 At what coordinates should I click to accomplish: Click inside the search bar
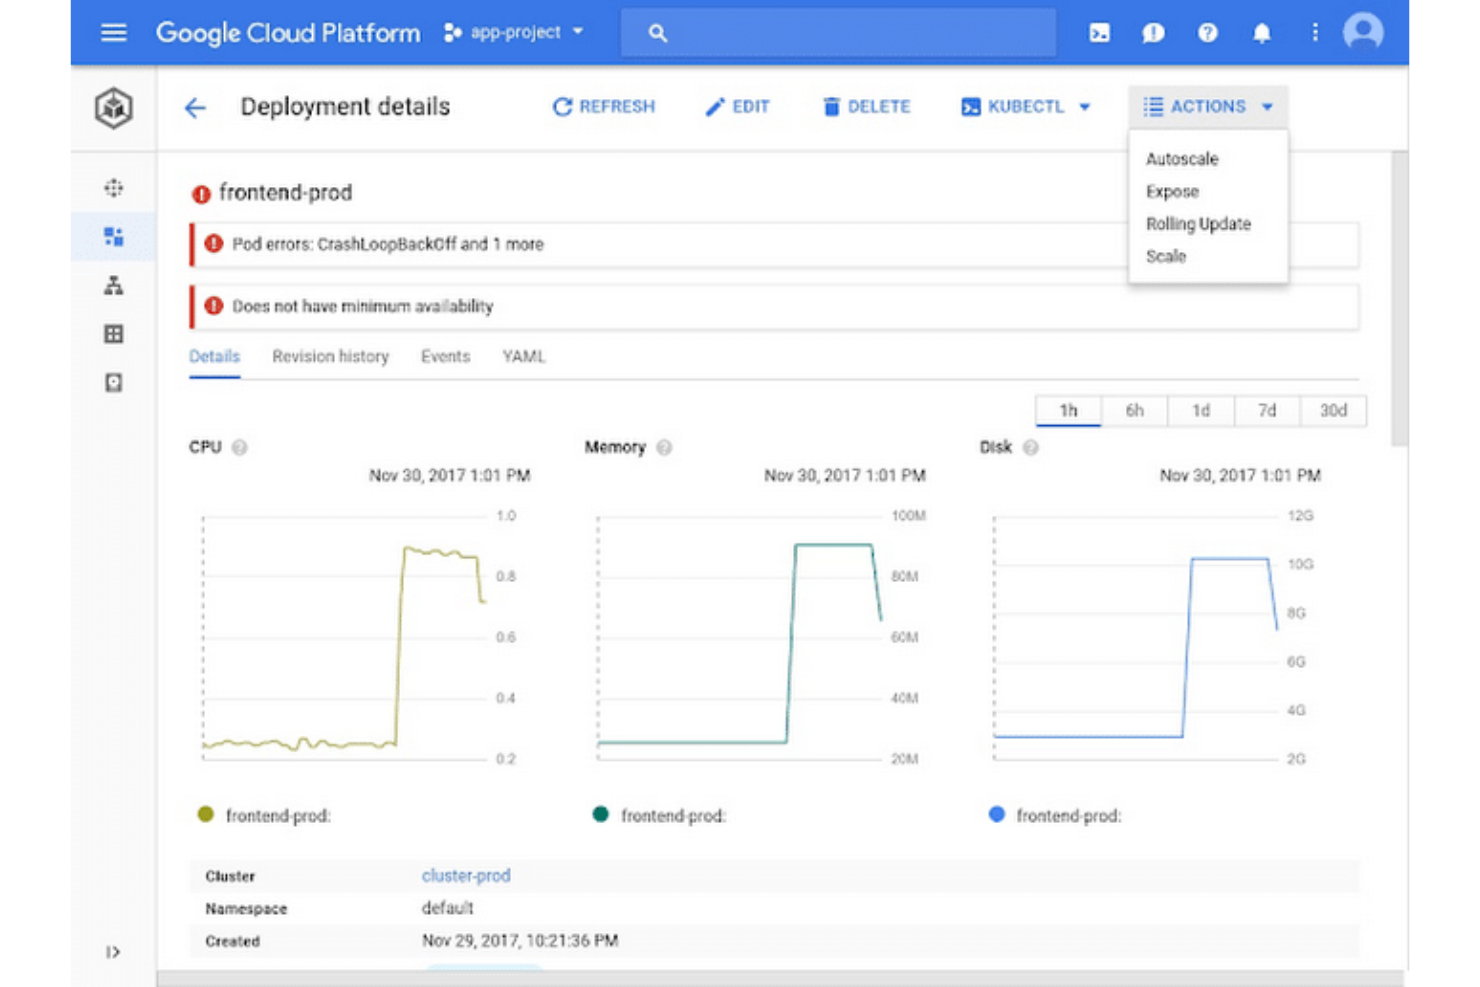point(838,32)
